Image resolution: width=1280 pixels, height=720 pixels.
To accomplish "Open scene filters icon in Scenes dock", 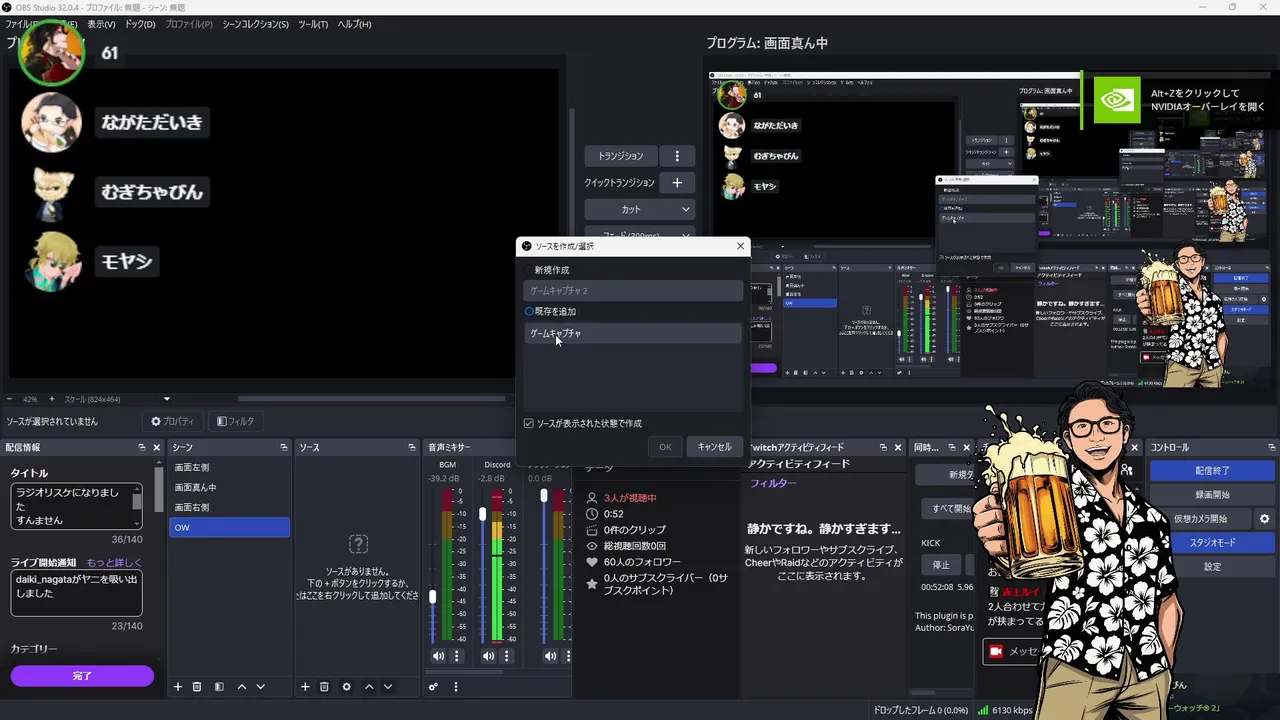I will 219,687.
